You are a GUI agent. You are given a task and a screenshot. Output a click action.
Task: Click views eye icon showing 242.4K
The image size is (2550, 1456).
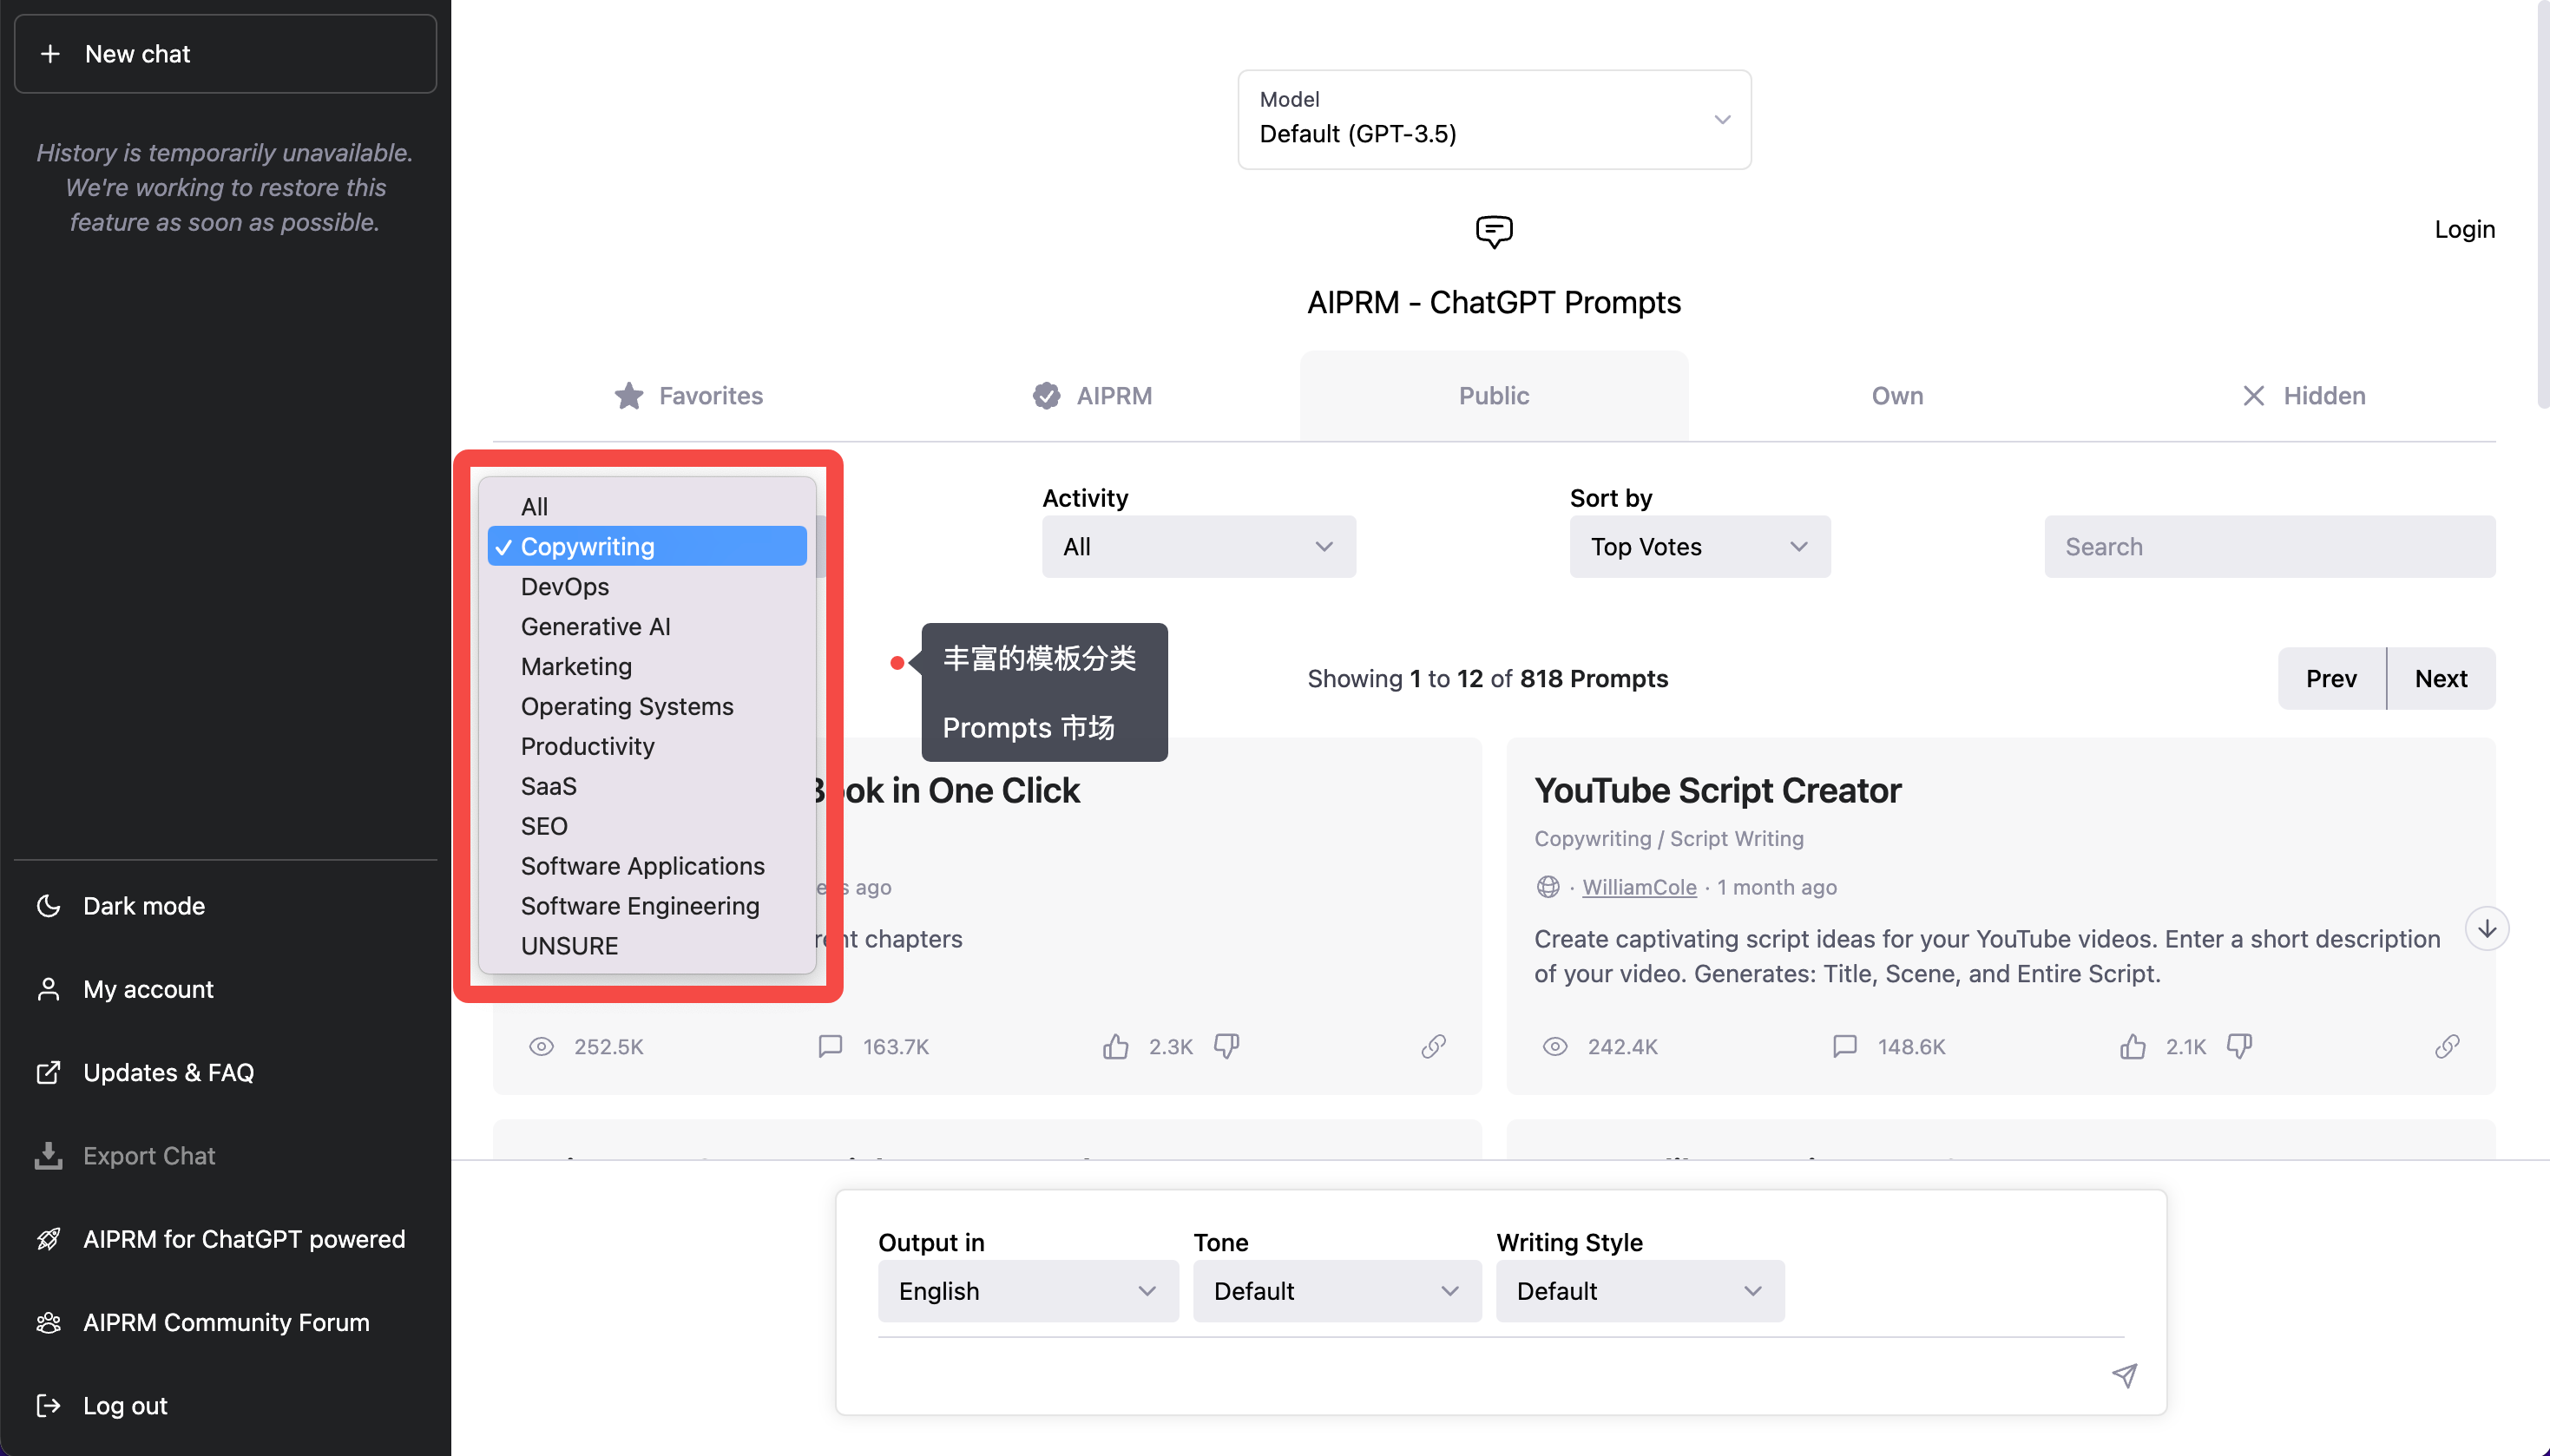coord(1555,1047)
